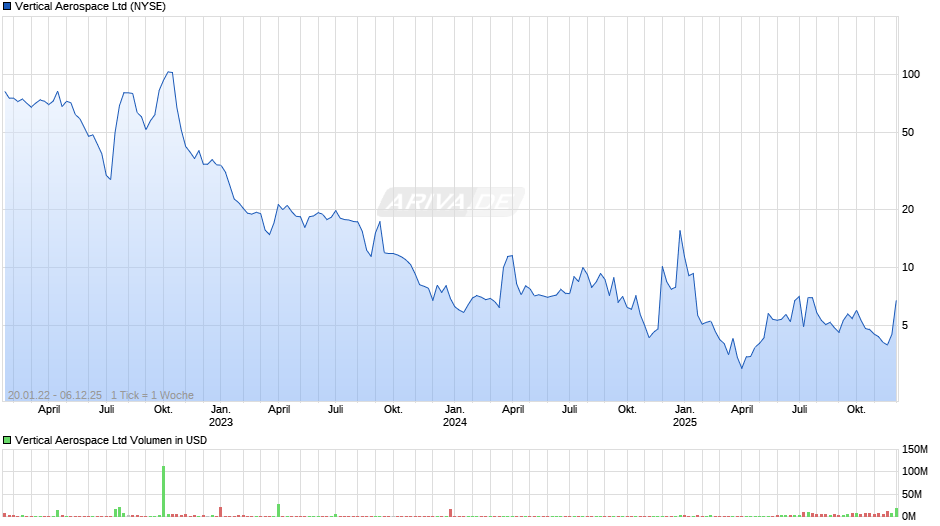This screenshot has width=940, height=526.
Task: Click the blue Vertical Aerospace legend square
Action: (x=7, y=7)
